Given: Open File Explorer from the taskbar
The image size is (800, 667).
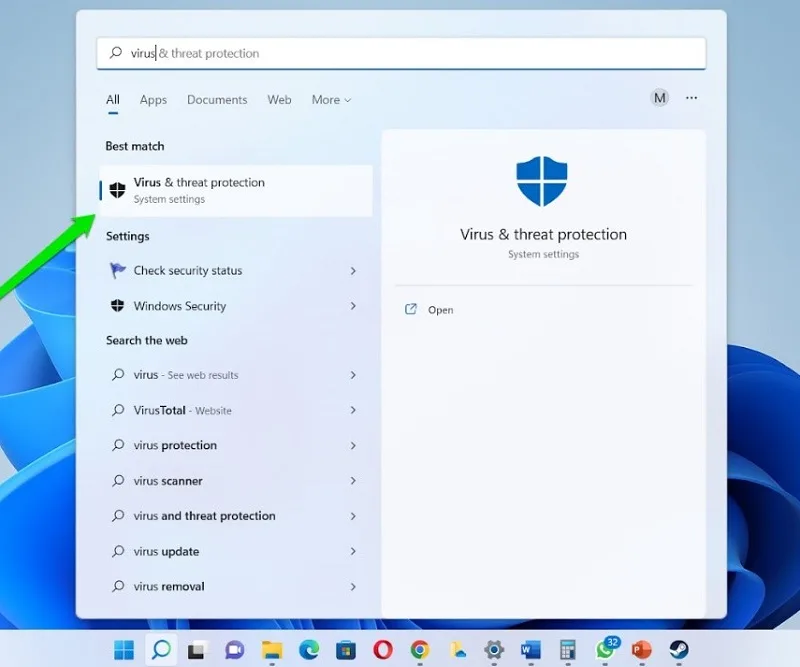Looking at the screenshot, I should 272,650.
